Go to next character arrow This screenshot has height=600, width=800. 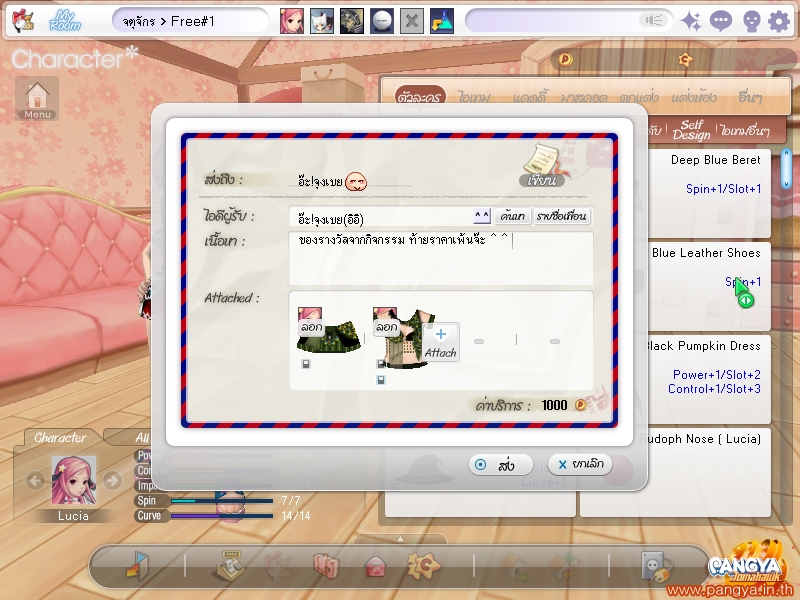click(x=112, y=480)
